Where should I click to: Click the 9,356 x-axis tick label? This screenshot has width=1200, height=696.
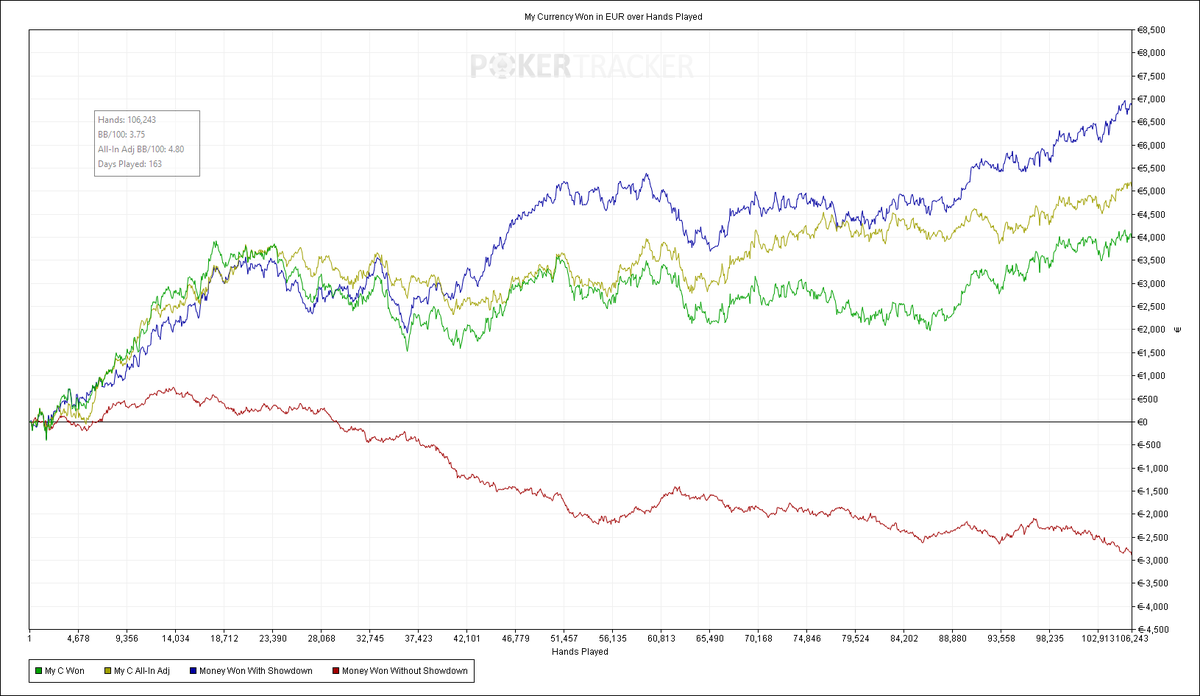(127, 637)
